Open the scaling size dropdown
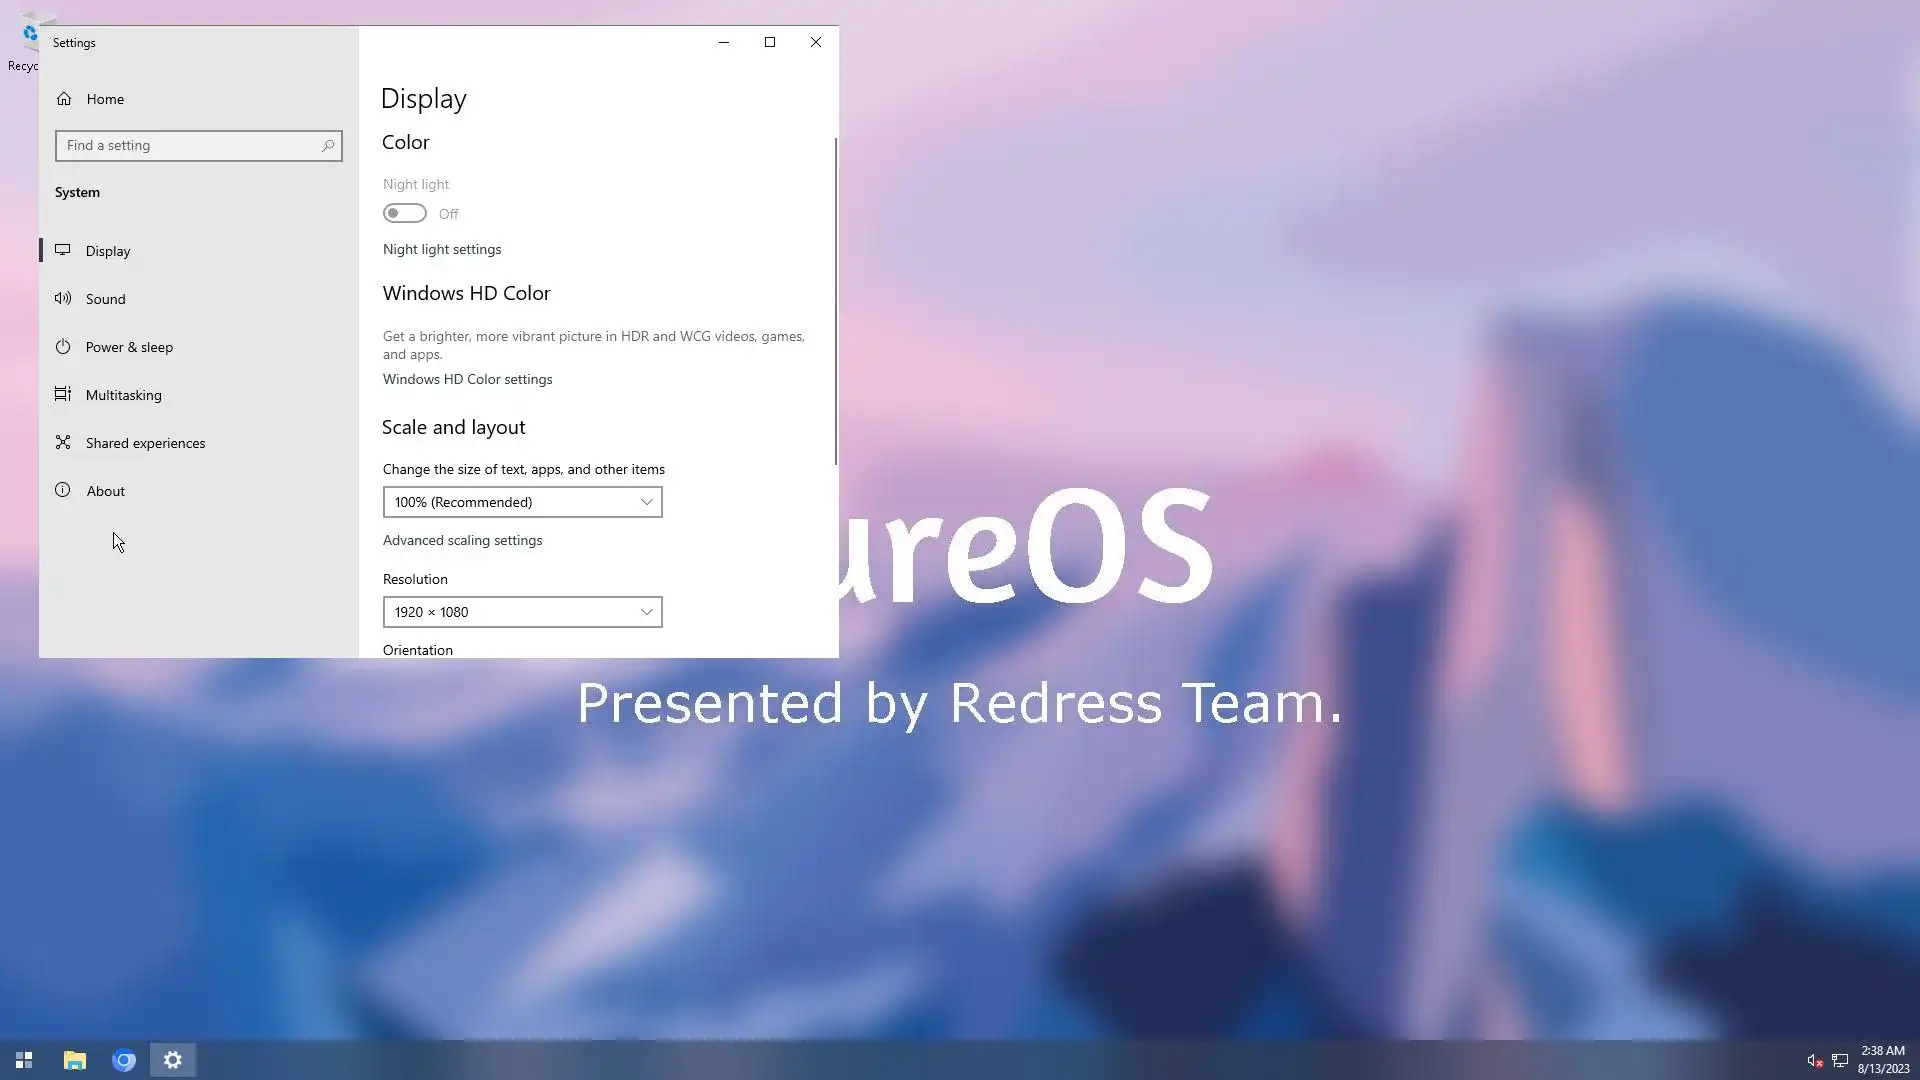Image resolution: width=1920 pixels, height=1080 pixels. pyautogui.click(x=522, y=502)
